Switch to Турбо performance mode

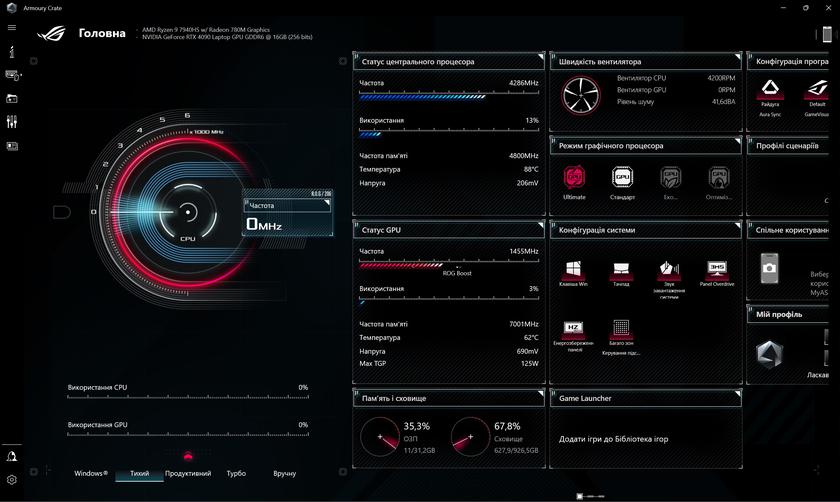click(236, 473)
